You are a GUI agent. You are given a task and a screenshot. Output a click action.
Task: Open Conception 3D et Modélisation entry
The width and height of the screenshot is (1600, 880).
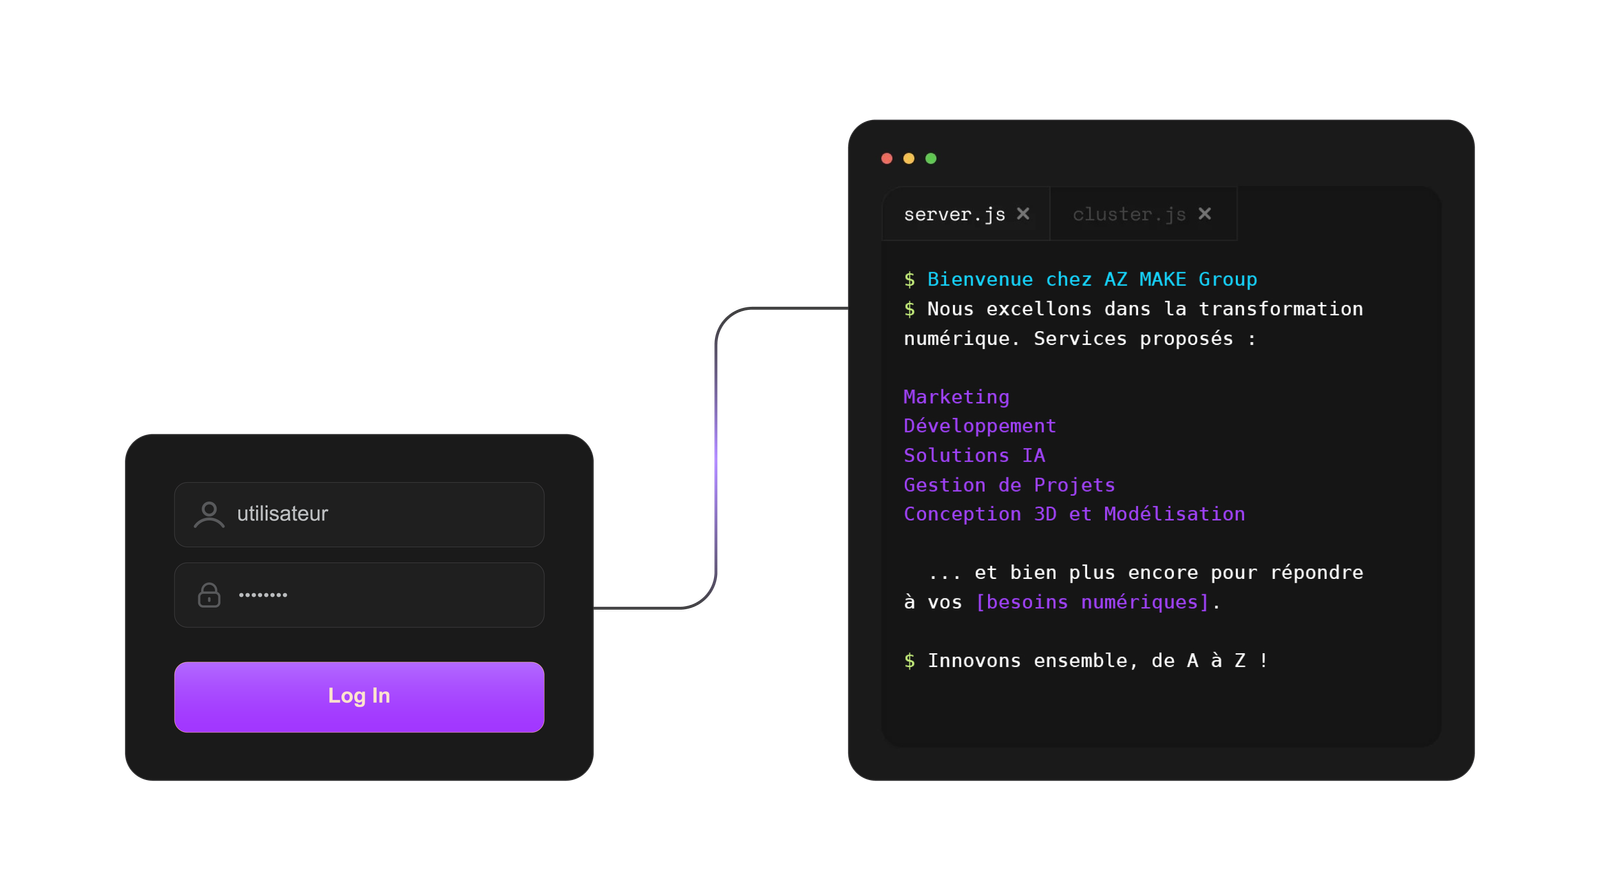pyautogui.click(x=1074, y=514)
